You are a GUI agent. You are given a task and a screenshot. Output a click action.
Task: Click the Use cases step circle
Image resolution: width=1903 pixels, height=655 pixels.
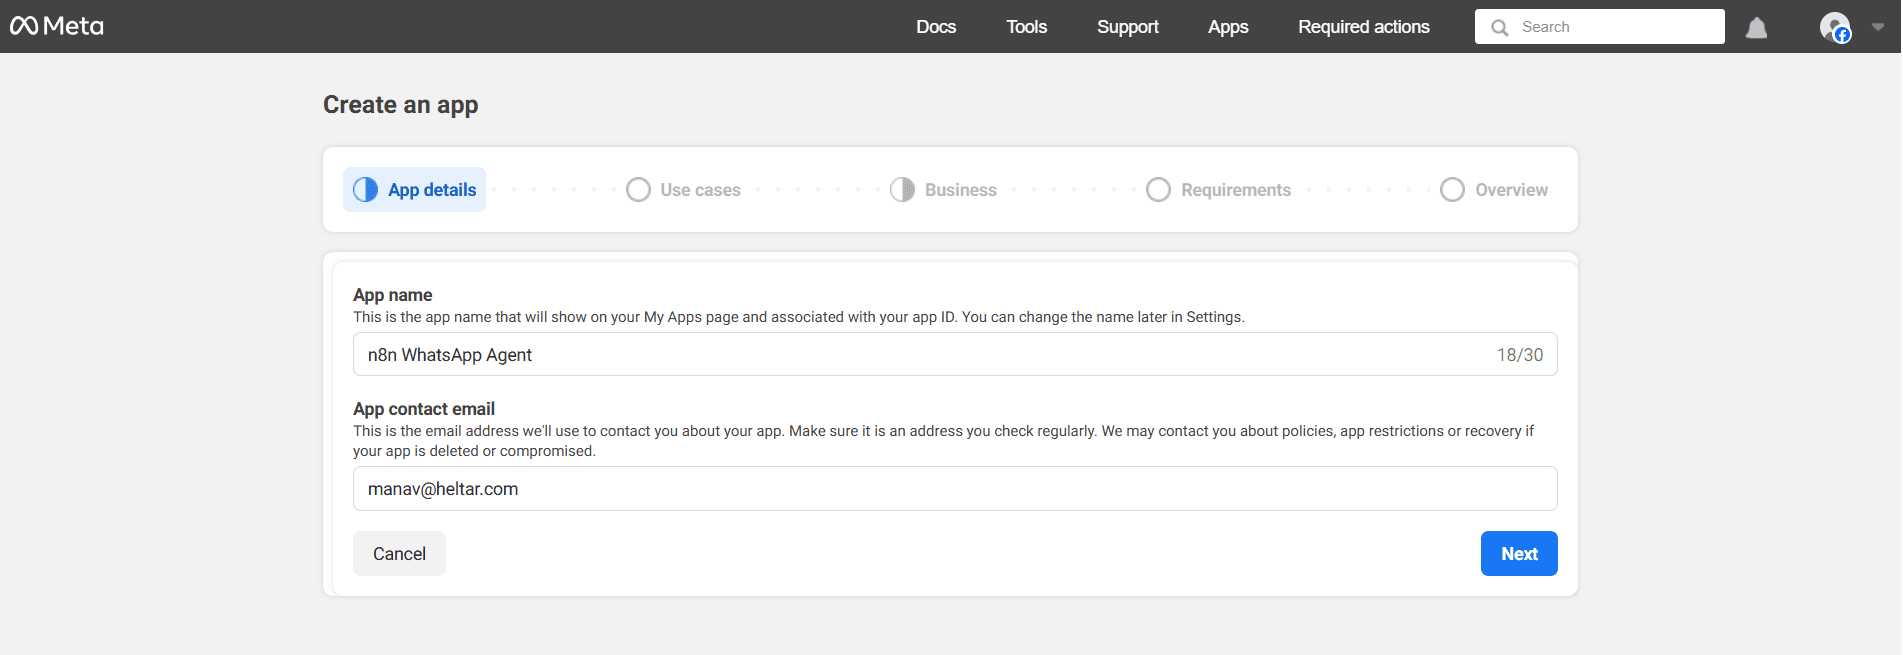(x=638, y=190)
